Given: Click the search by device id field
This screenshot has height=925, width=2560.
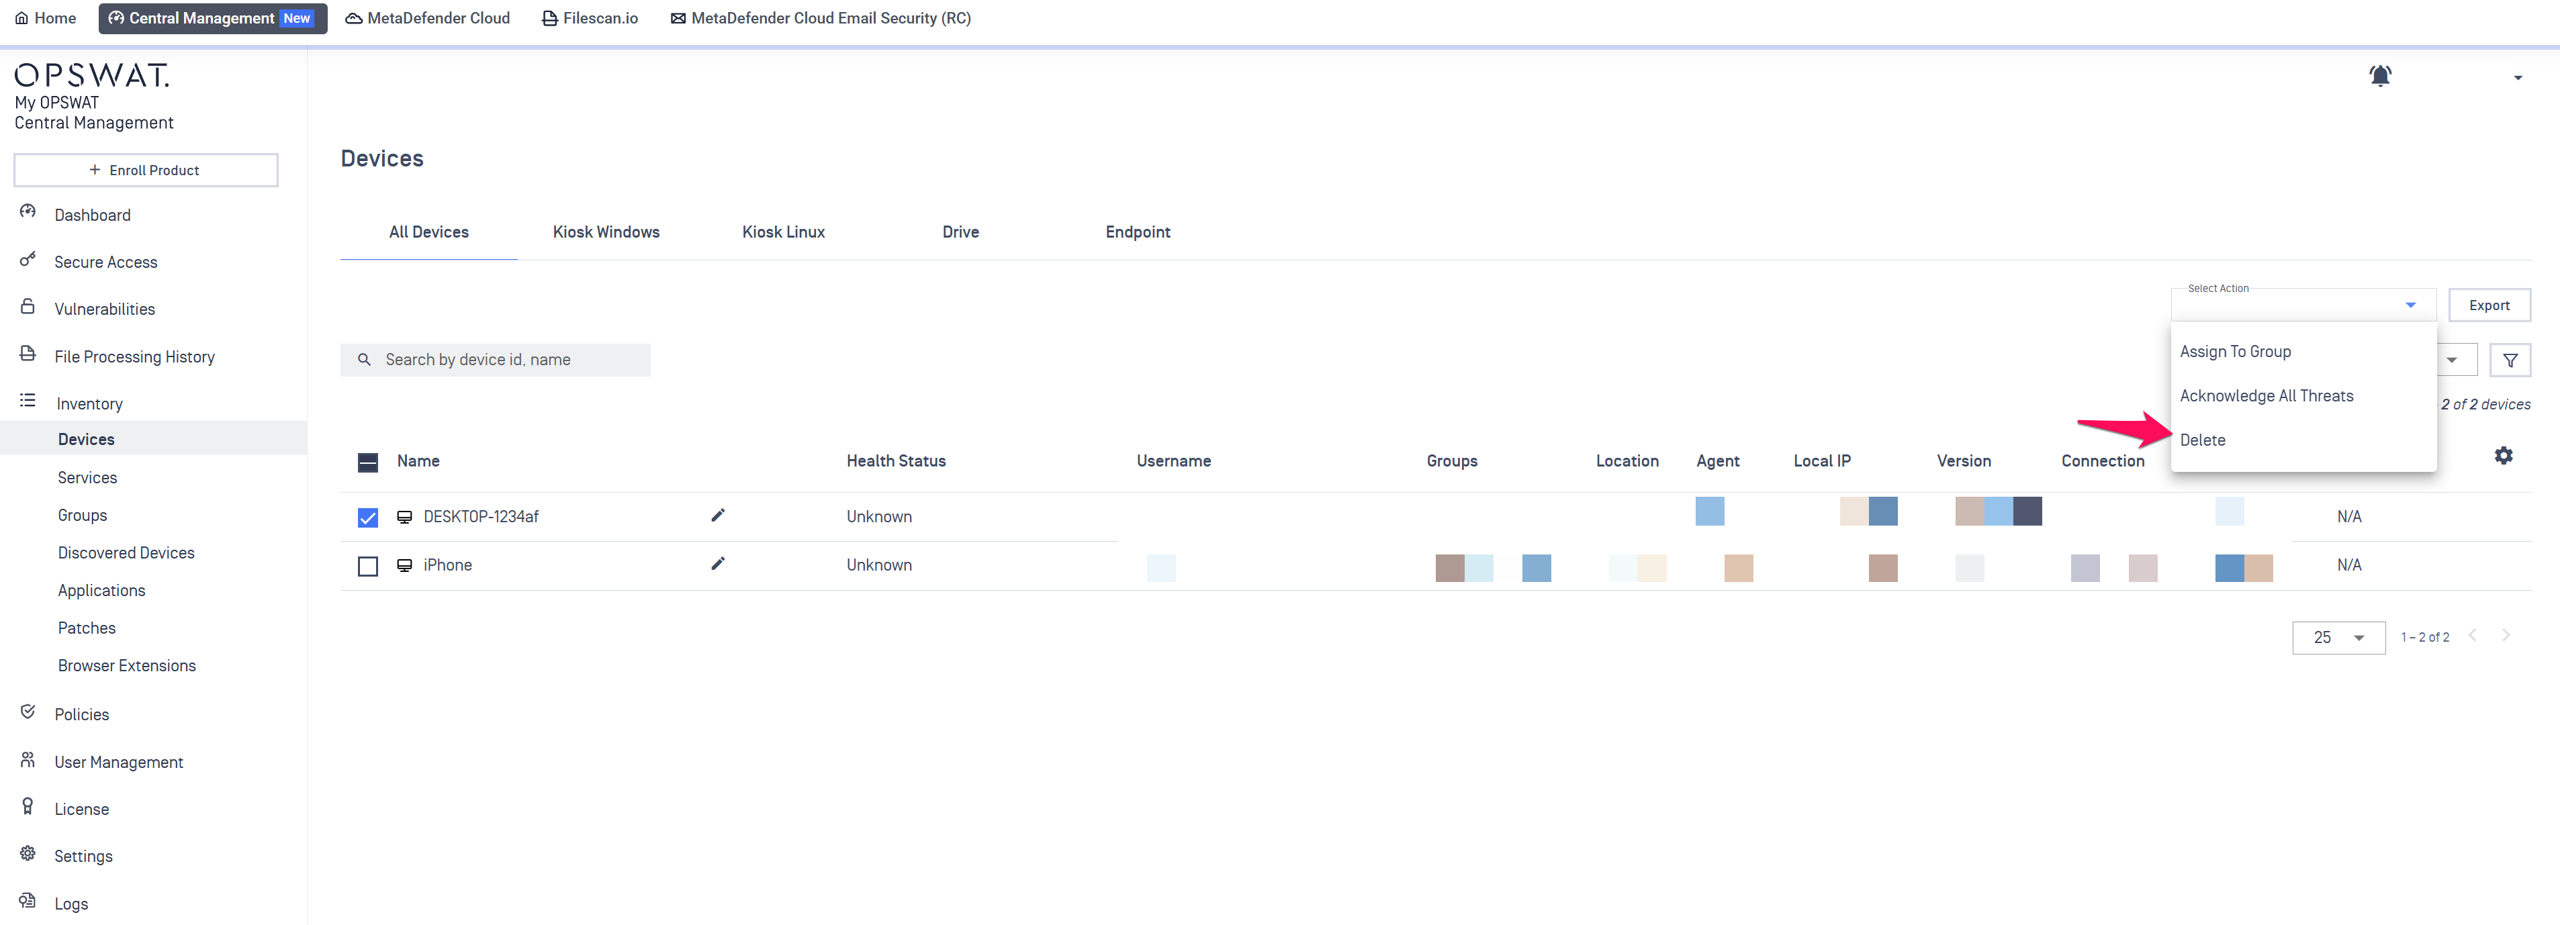Looking at the screenshot, I should (x=510, y=360).
